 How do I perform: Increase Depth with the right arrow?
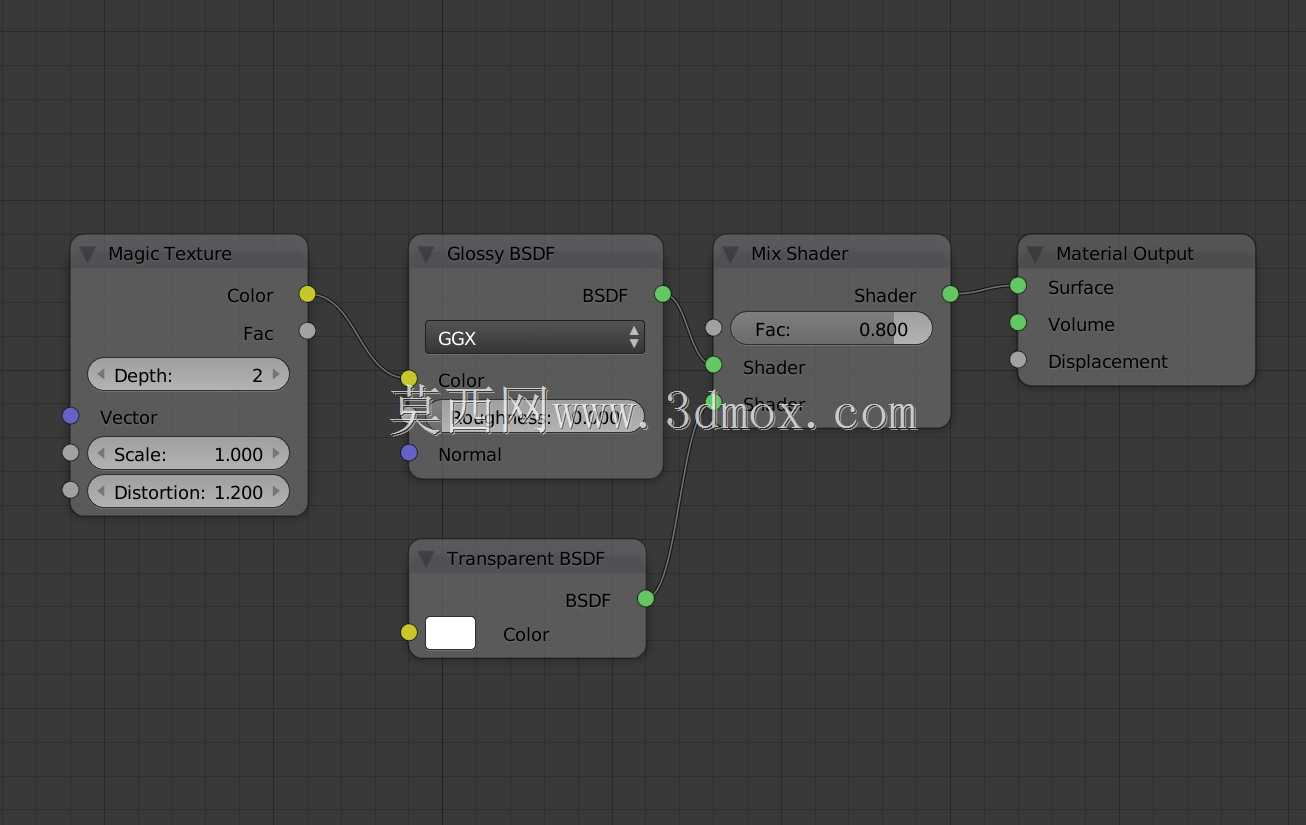coord(276,375)
